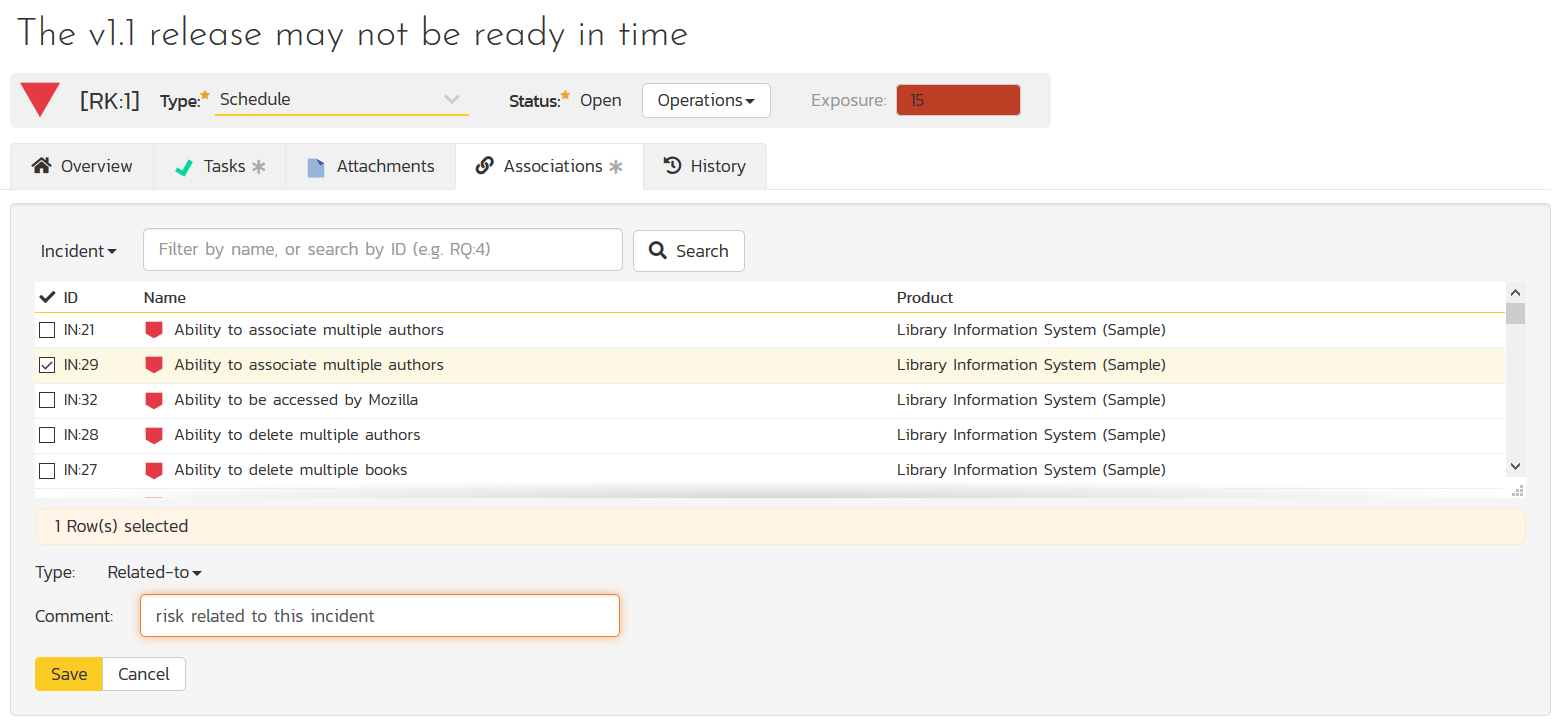
Task: Open the Type dropdown showing Schedule
Action: point(341,99)
